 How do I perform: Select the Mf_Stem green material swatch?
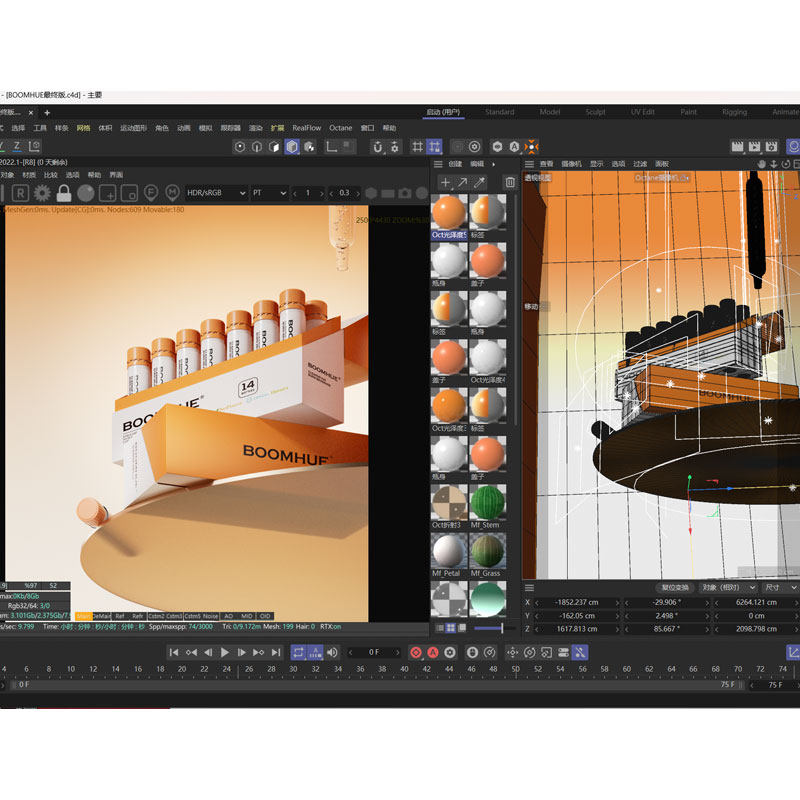click(487, 503)
